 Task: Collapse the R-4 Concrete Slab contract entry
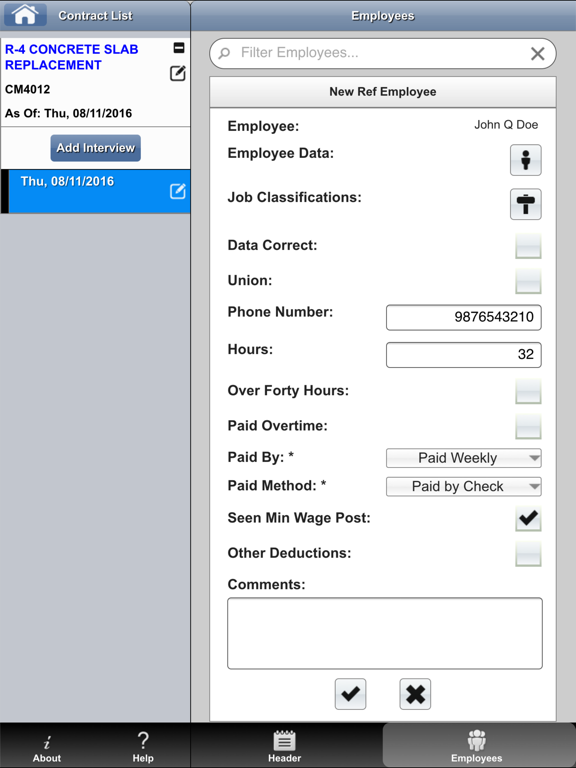click(179, 48)
